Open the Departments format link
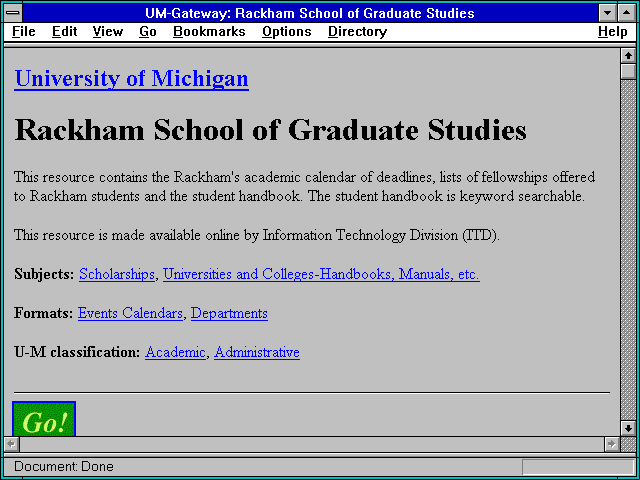The width and height of the screenshot is (640, 480). coord(229,313)
